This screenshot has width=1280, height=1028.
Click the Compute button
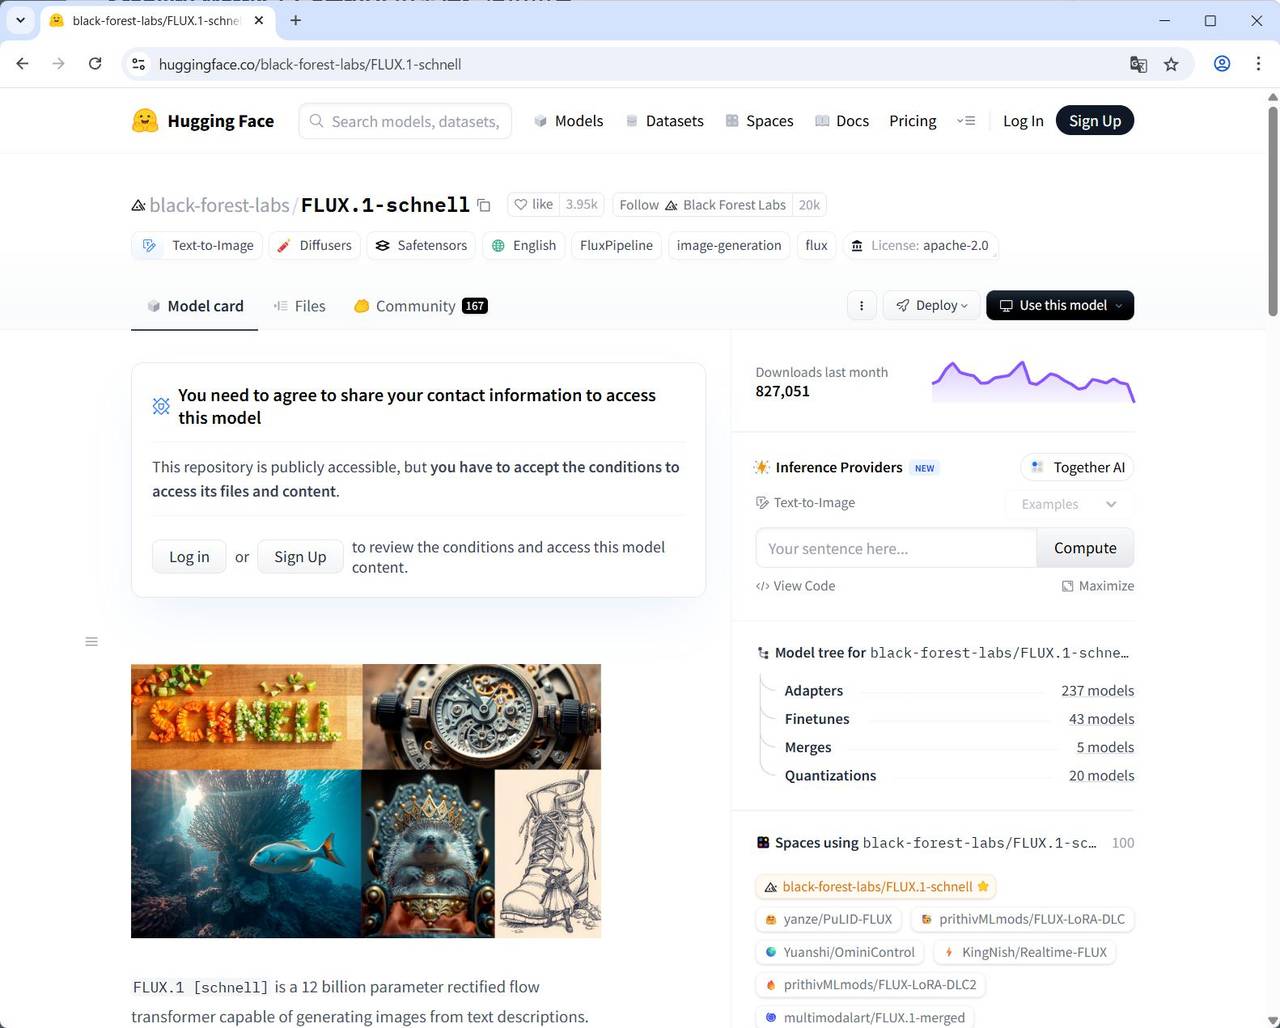(x=1085, y=548)
